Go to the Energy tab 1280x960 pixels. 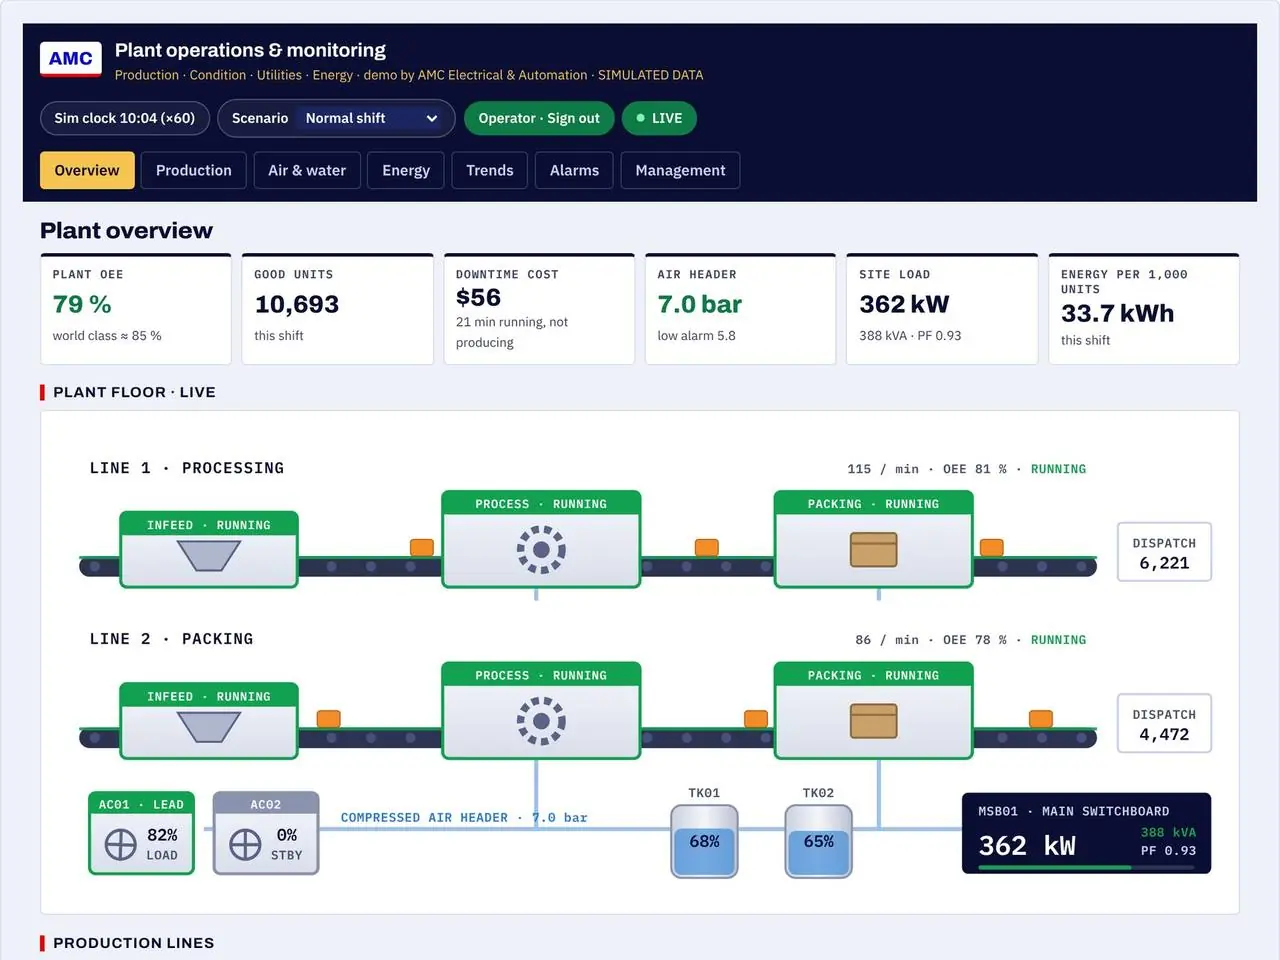pos(406,170)
